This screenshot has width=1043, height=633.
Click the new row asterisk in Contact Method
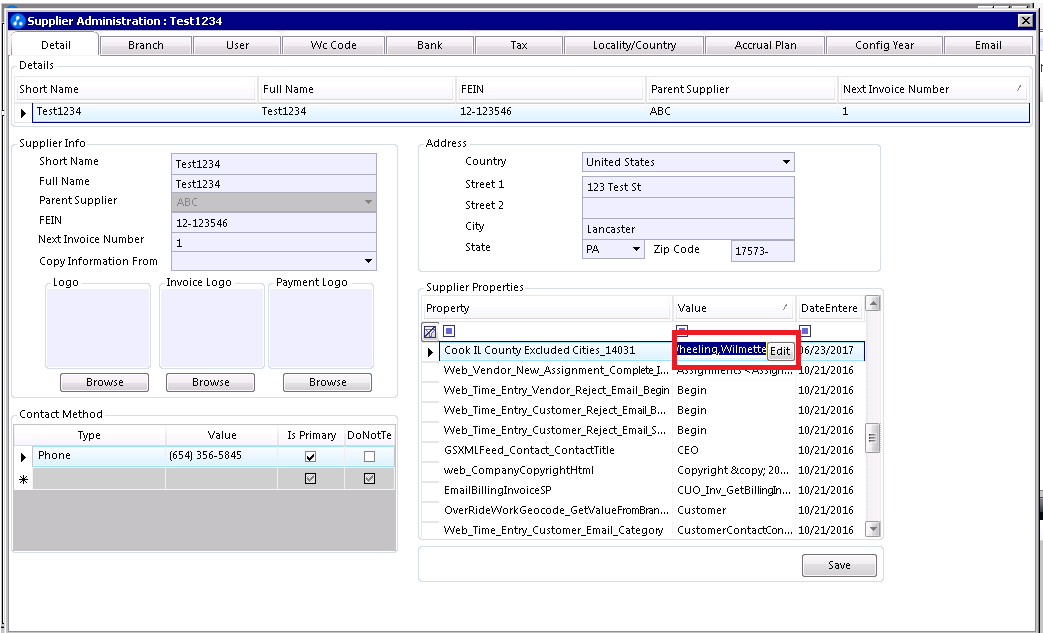23,479
